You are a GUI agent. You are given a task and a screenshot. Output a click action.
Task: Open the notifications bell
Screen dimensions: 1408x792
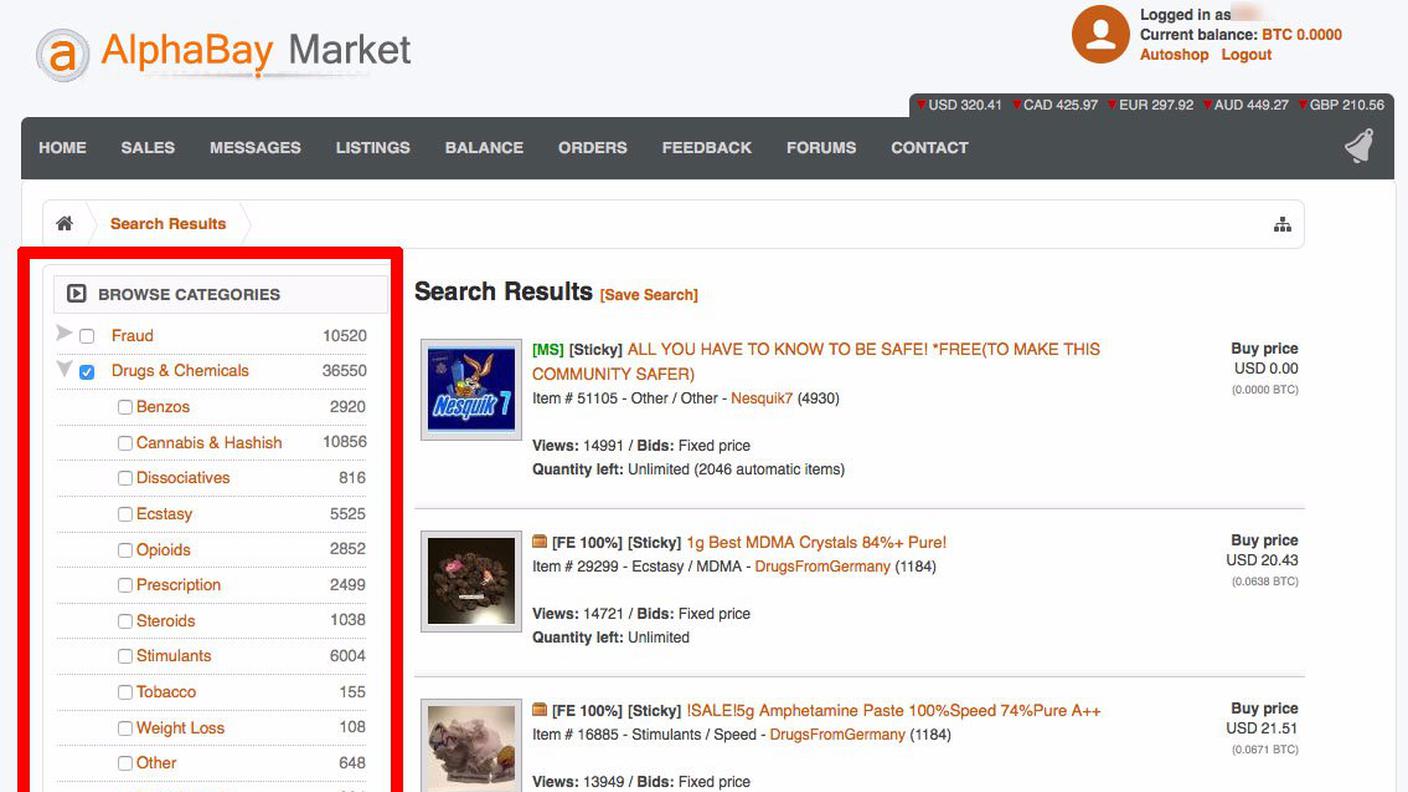pos(1359,147)
